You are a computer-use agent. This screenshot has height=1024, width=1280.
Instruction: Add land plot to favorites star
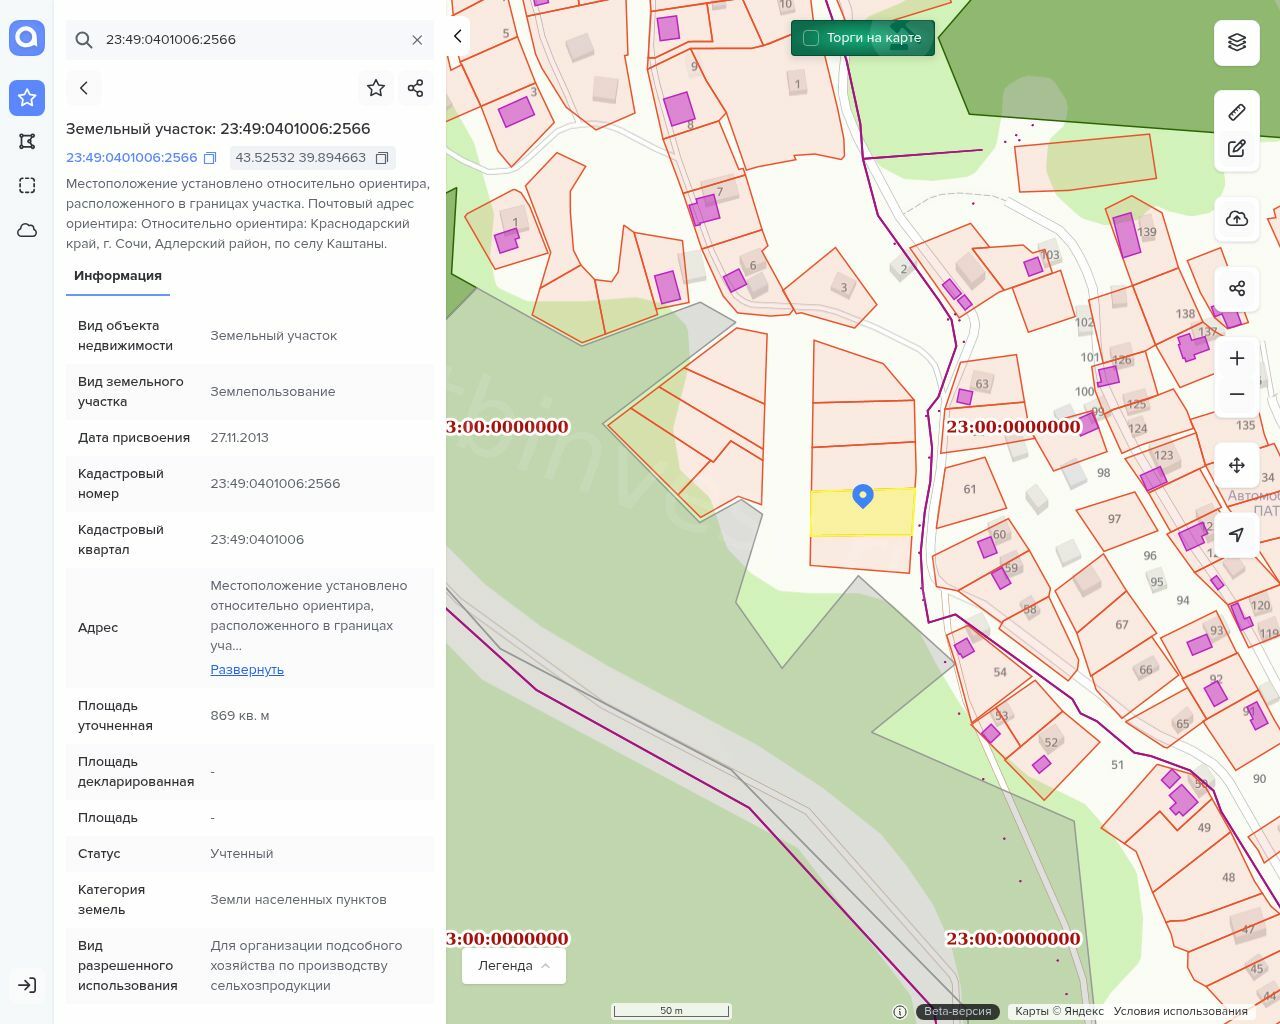[x=376, y=88]
